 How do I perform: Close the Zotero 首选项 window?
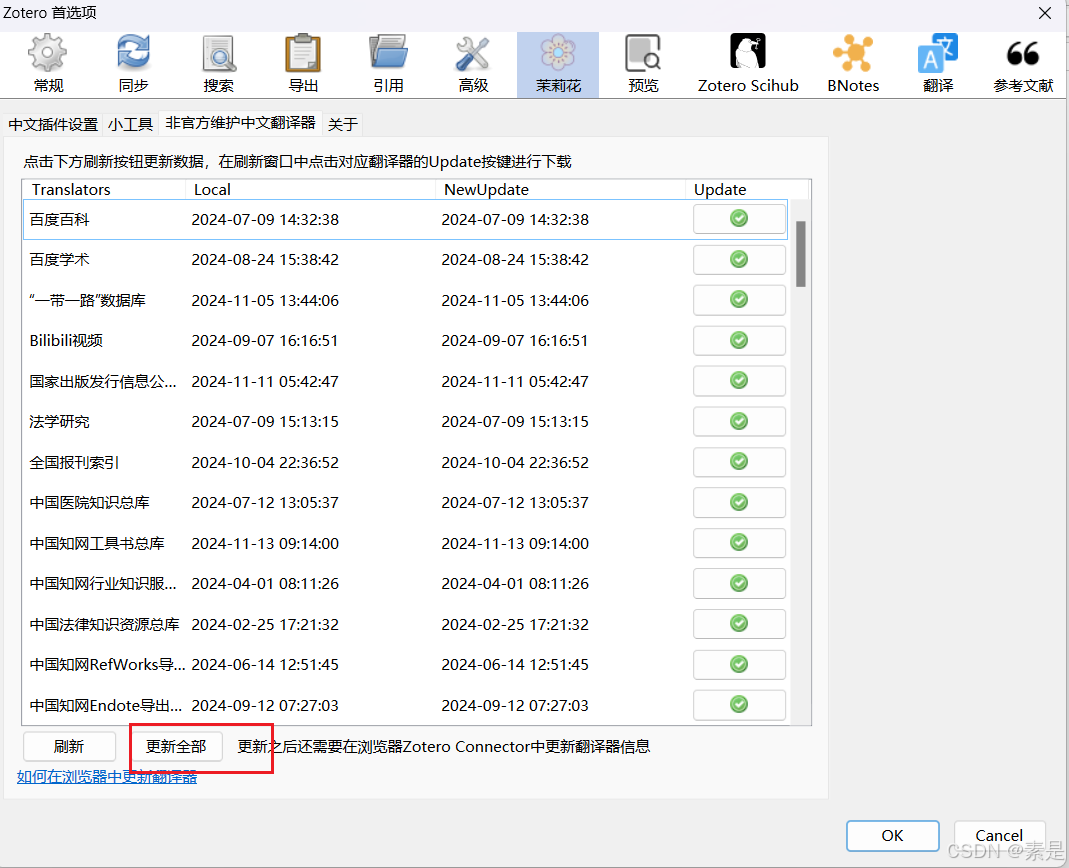pyautogui.click(x=1044, y=13)
